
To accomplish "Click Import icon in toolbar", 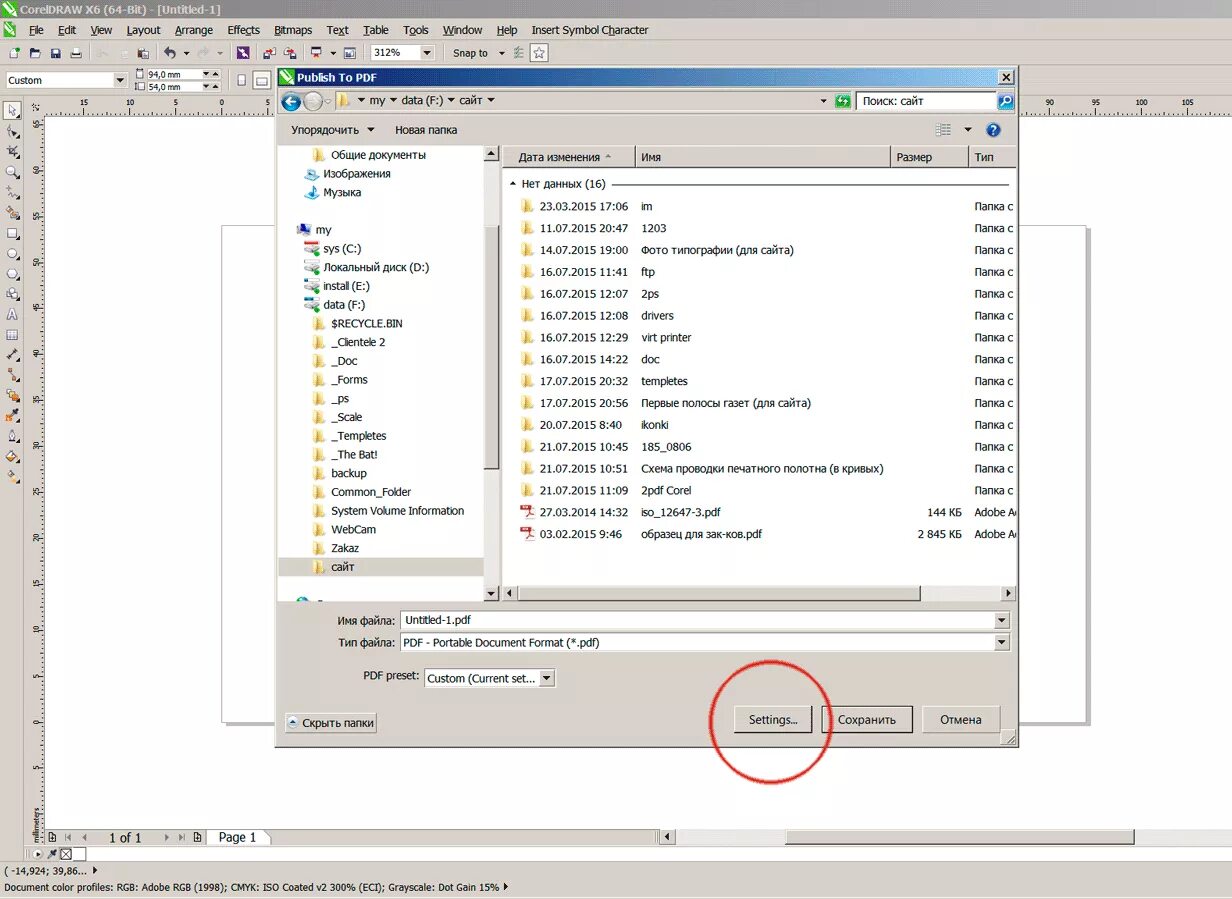I will pyautogui.click(x=269, y=53).
